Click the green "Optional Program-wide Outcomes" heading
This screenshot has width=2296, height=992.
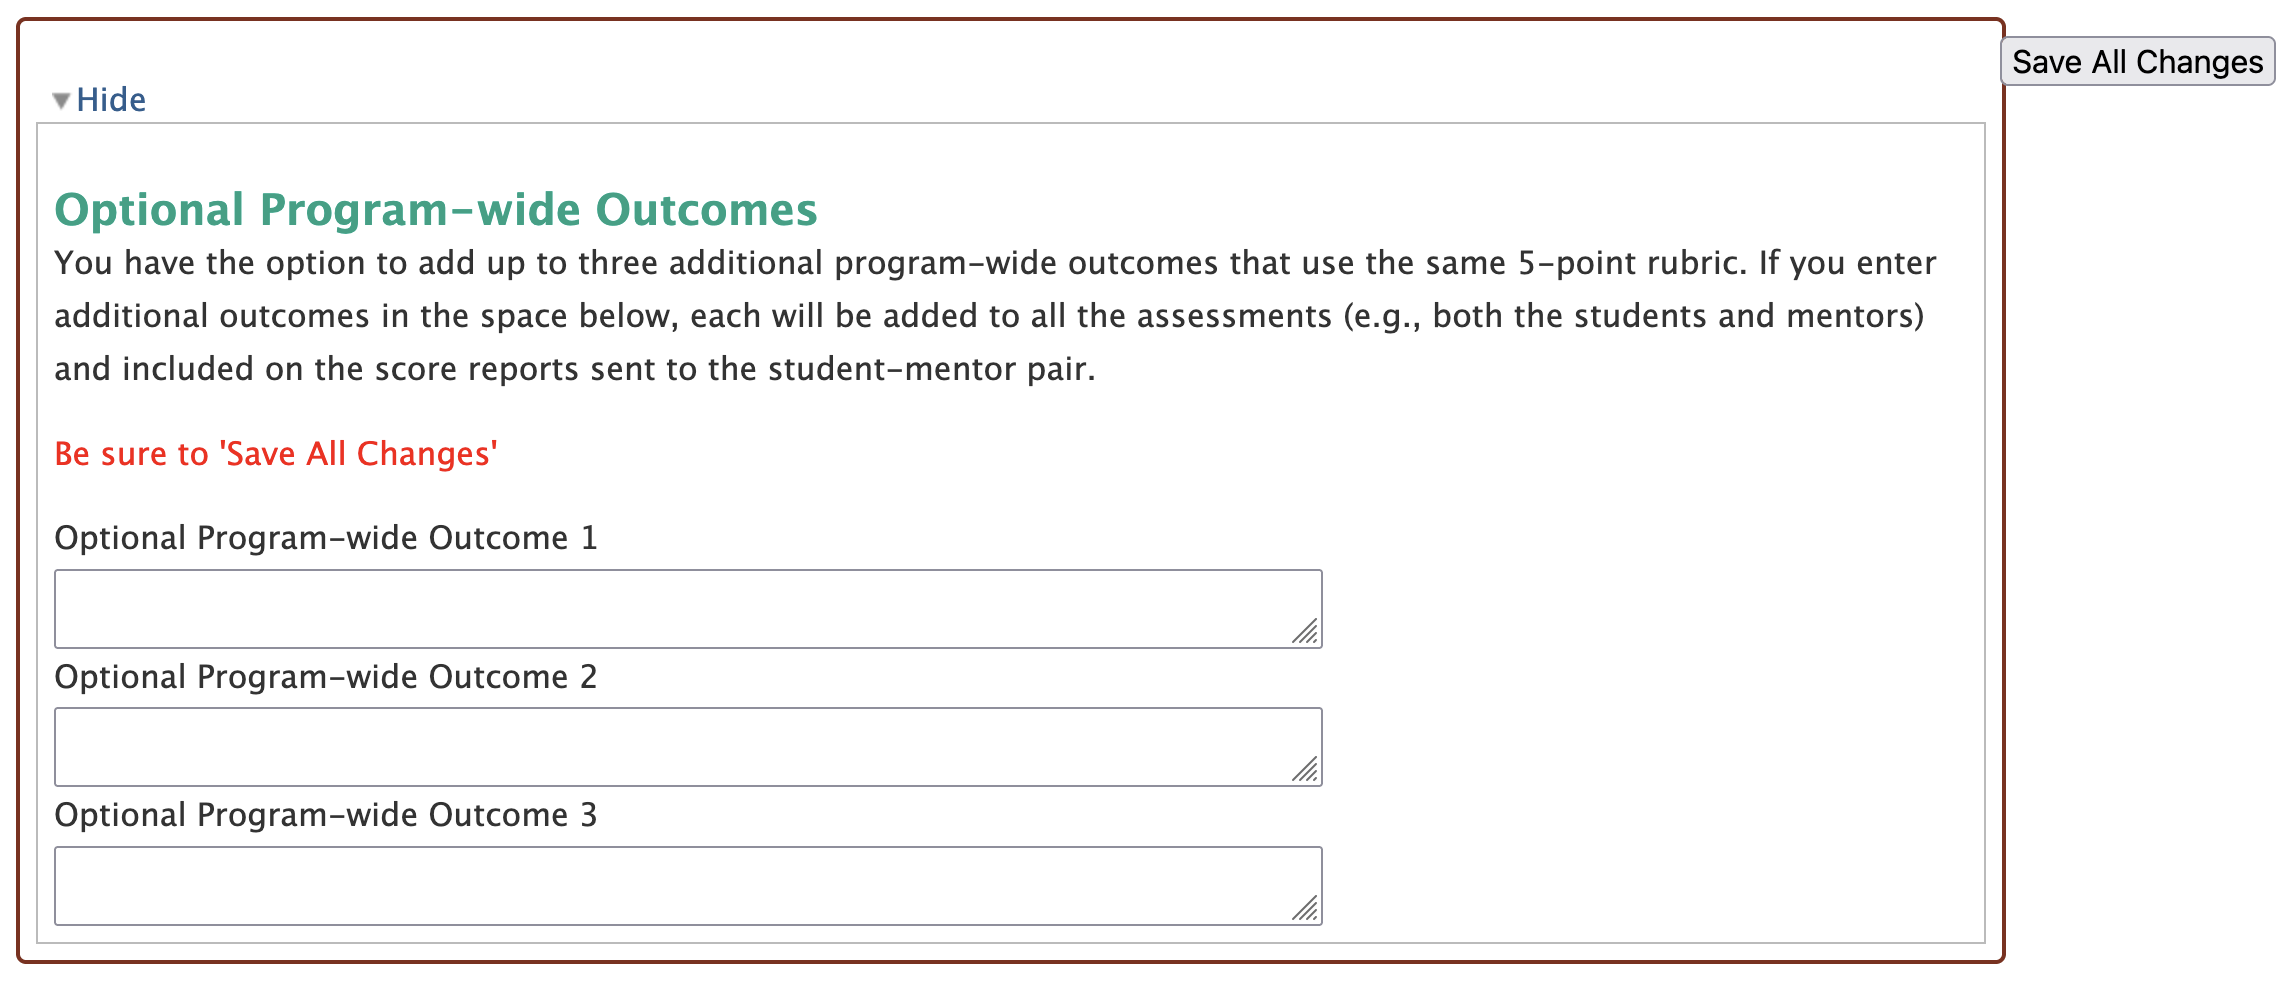pyautogui.click(x=436, y=210)
